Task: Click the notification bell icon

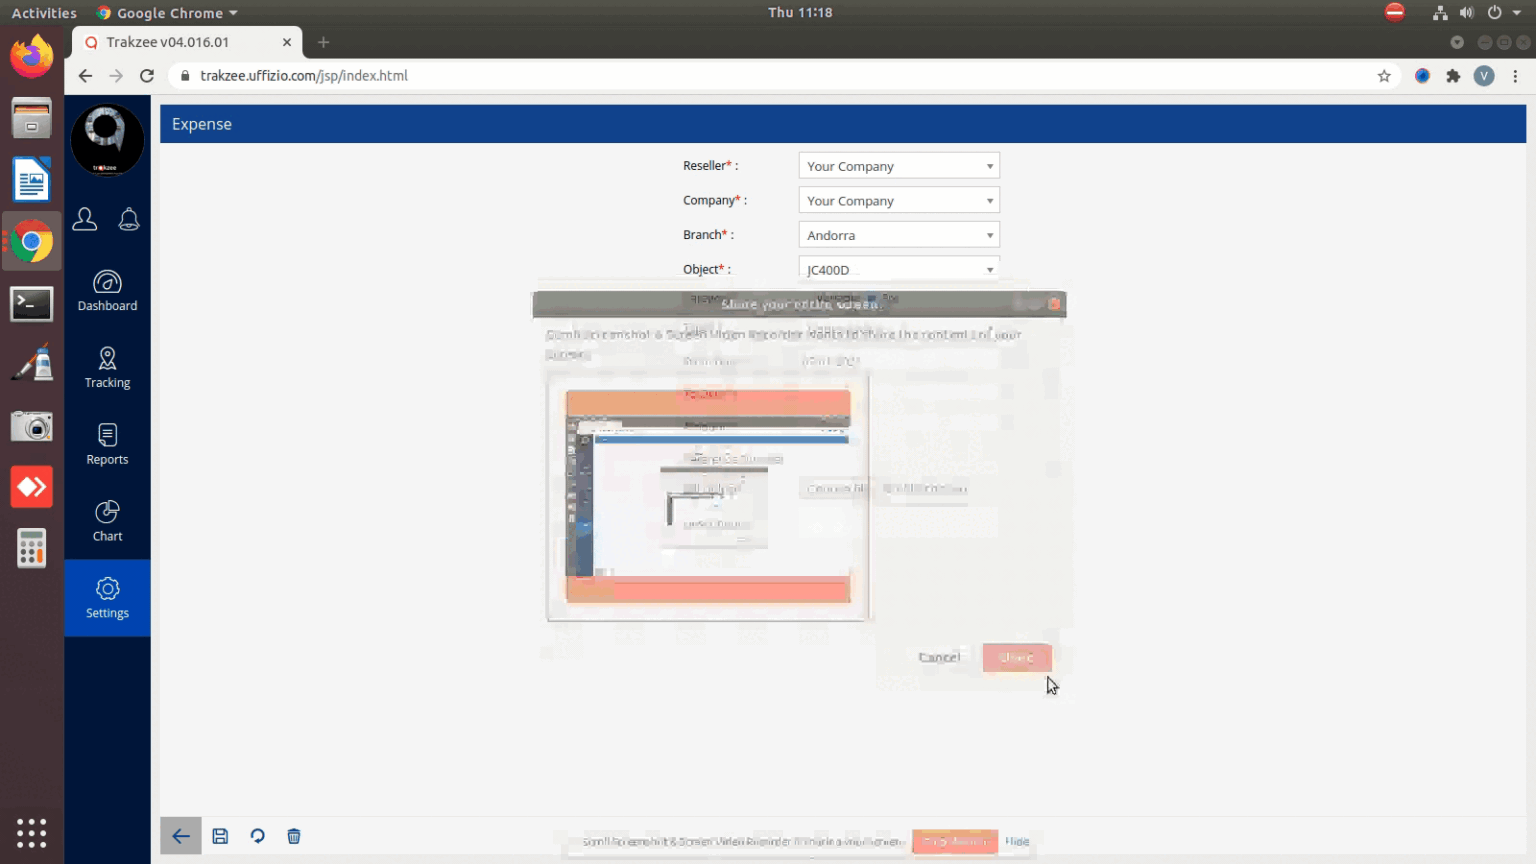Action: [129, 220]
